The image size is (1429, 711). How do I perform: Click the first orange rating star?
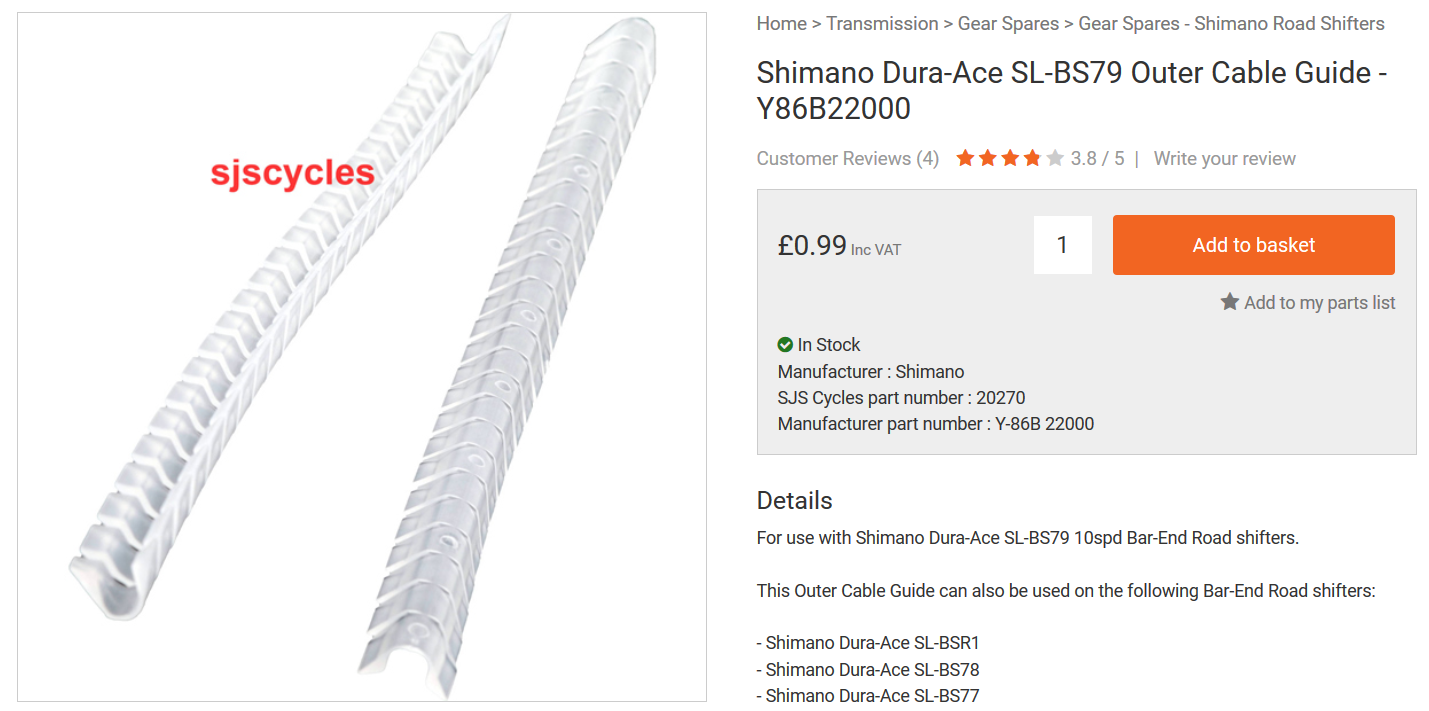tap(965, 158)
